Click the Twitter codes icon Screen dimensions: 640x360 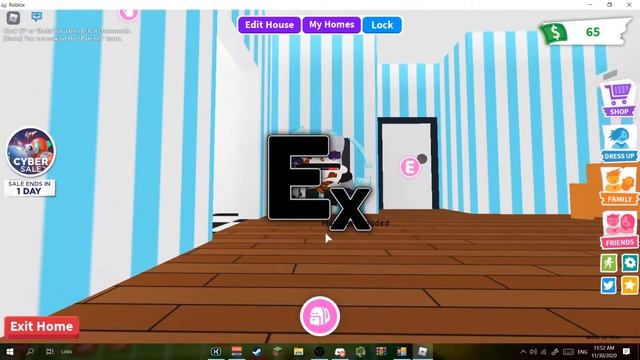point(609,285)
